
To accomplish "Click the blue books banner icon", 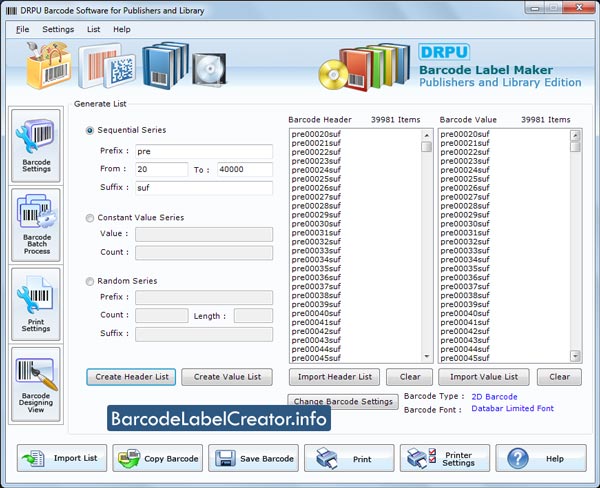I will [165, 65].
